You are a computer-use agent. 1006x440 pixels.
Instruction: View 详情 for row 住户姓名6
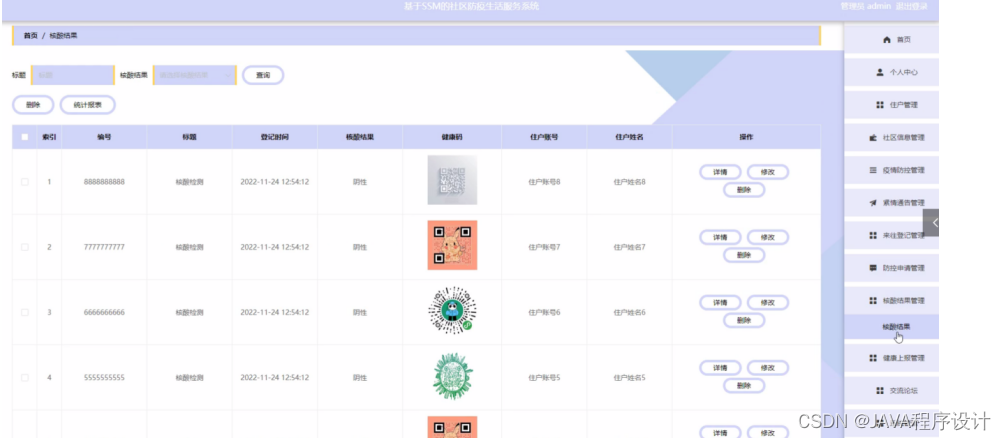click(720, 303)
